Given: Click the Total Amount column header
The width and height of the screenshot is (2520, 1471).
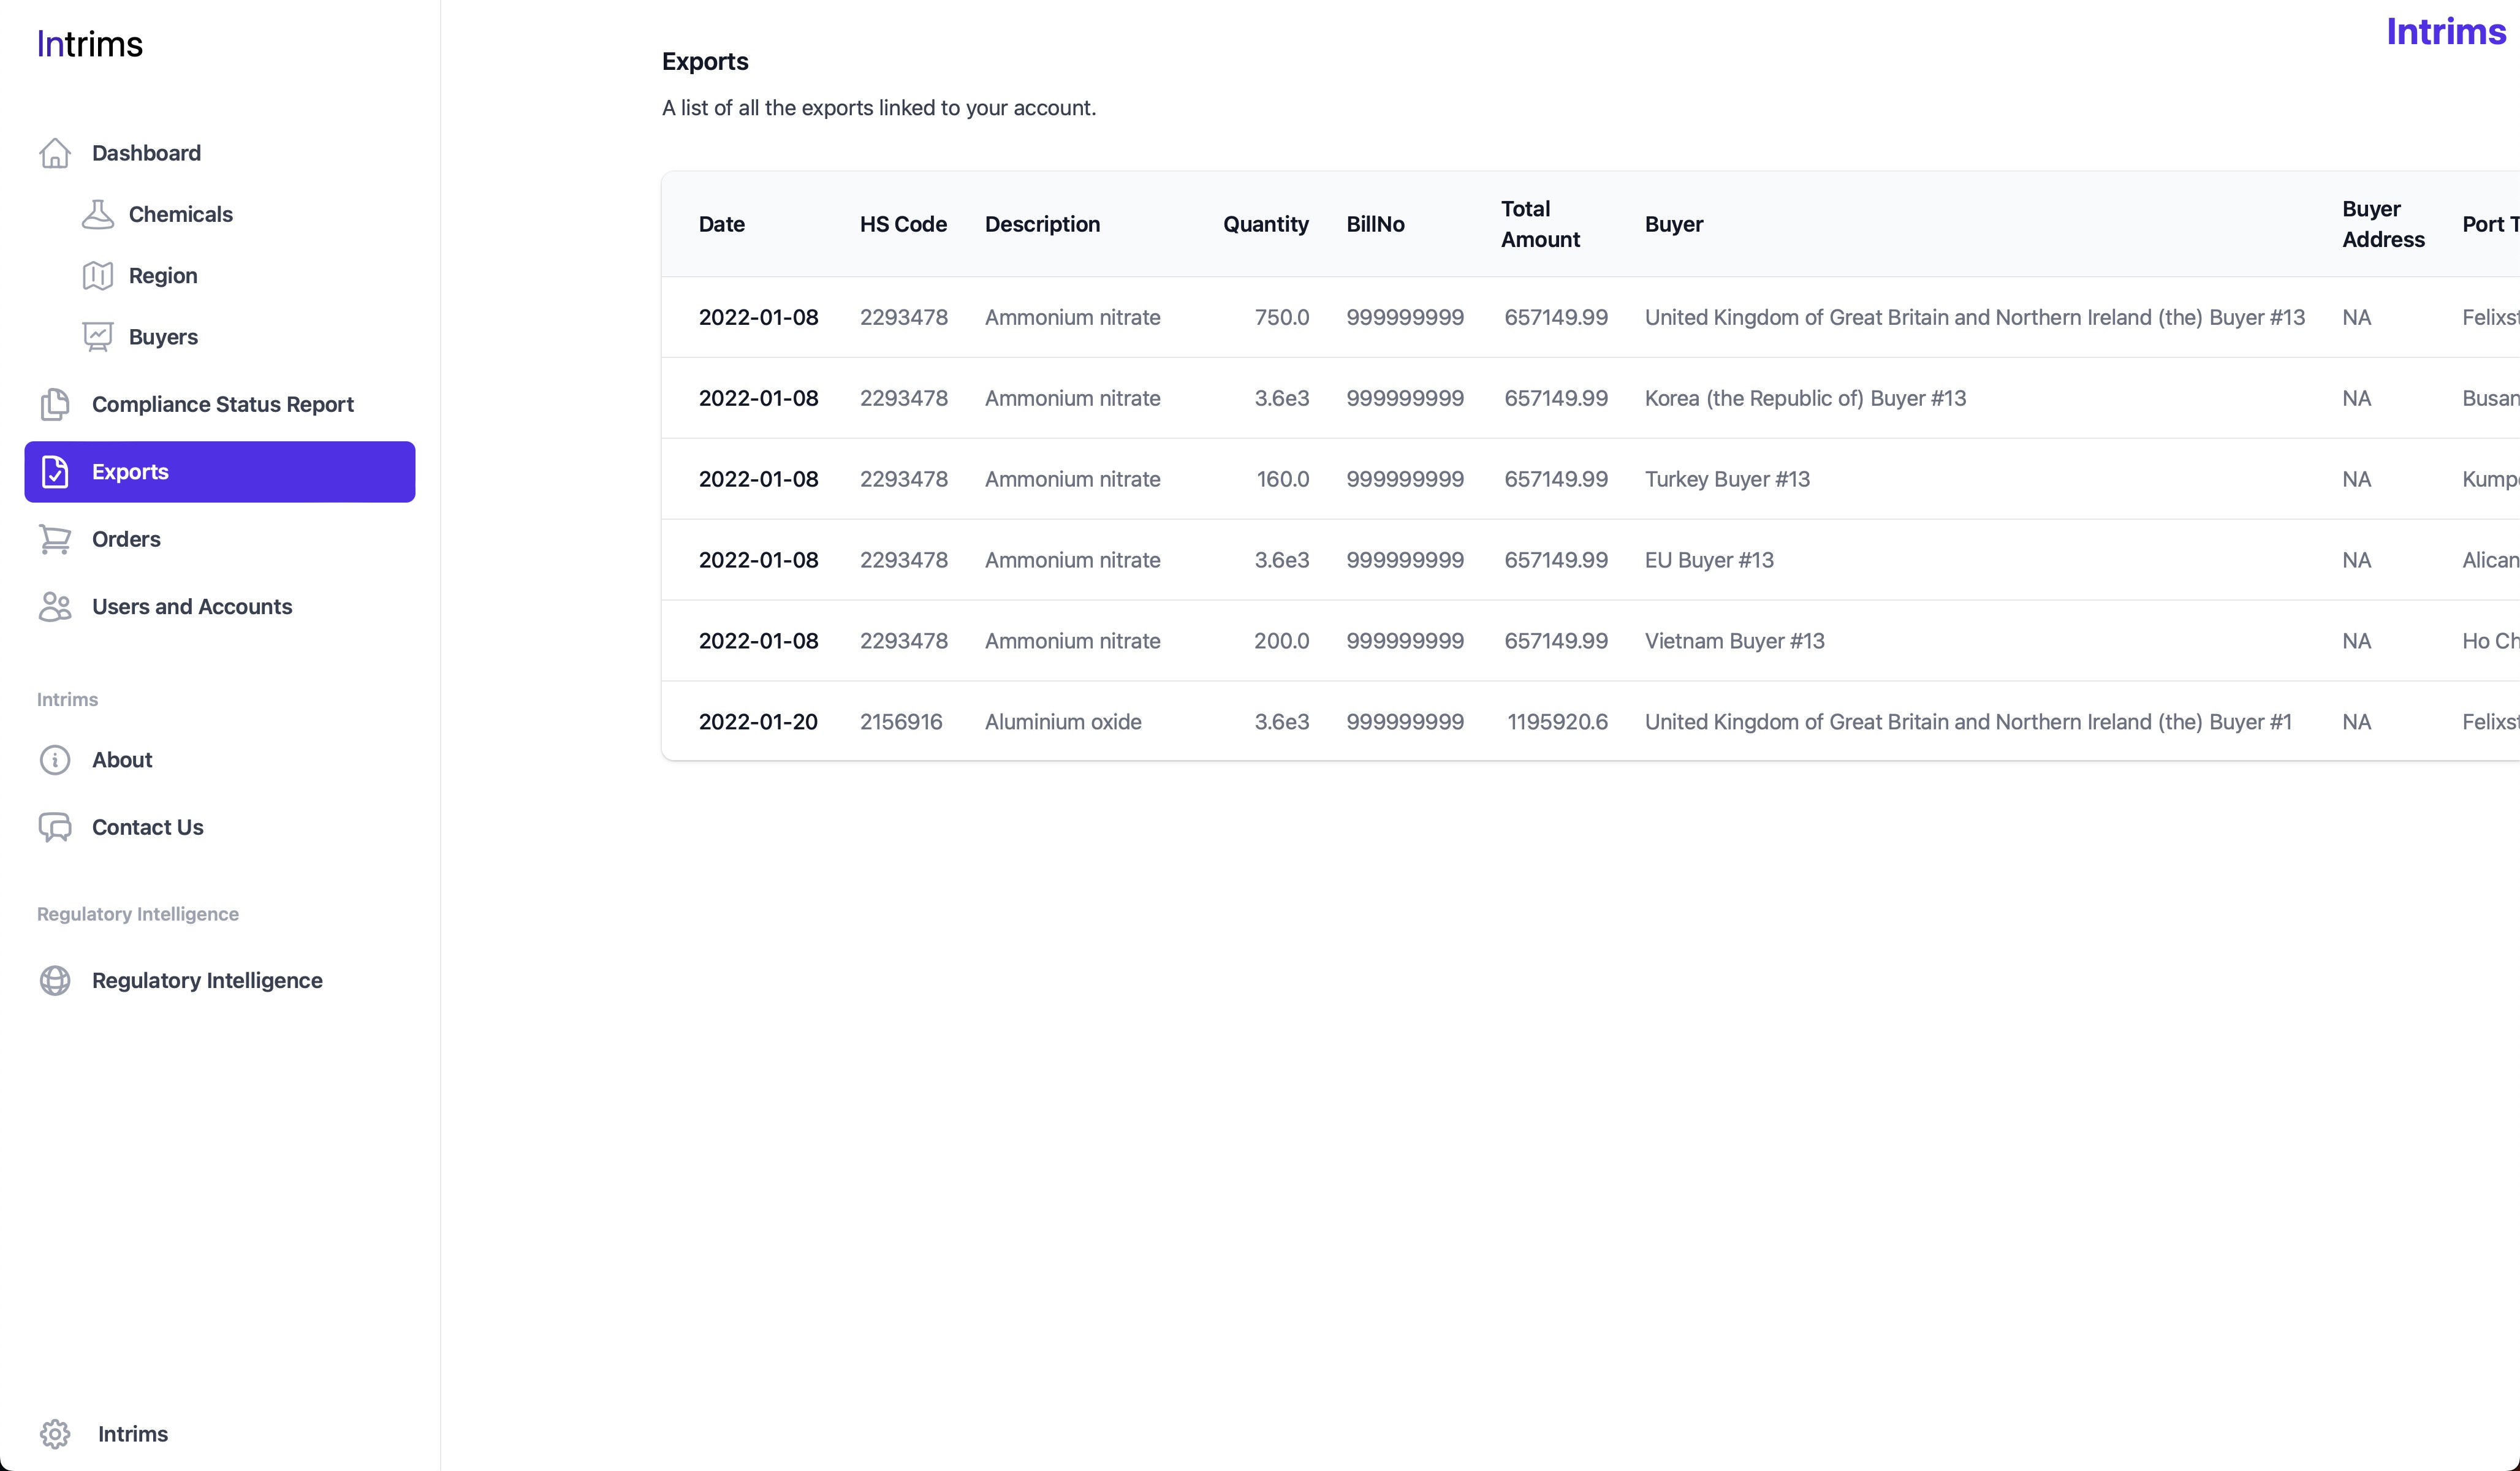Looking at the screenshot, I should click(x=1539, y=224).
